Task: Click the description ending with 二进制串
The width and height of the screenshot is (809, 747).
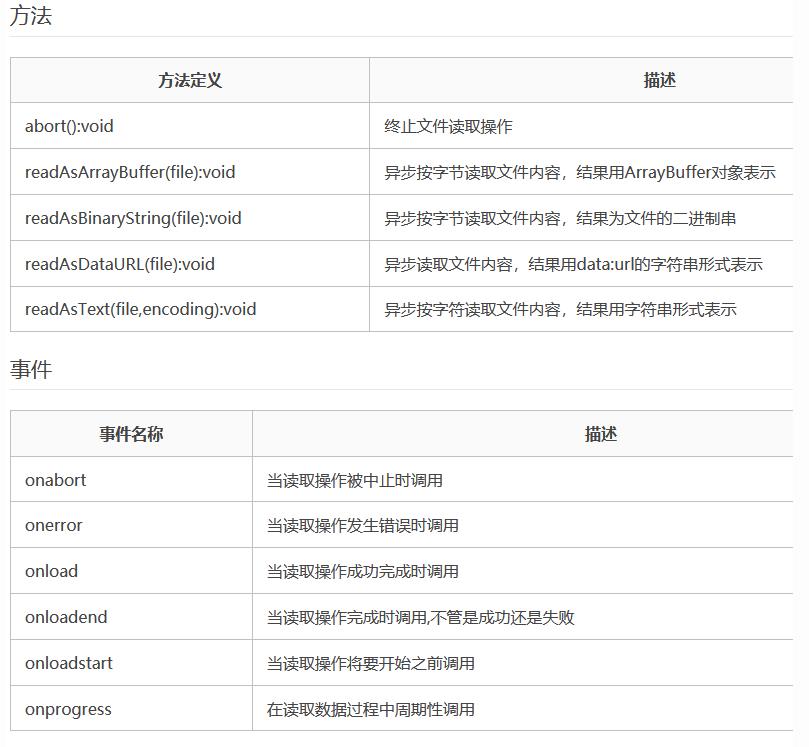Action: 560,218
